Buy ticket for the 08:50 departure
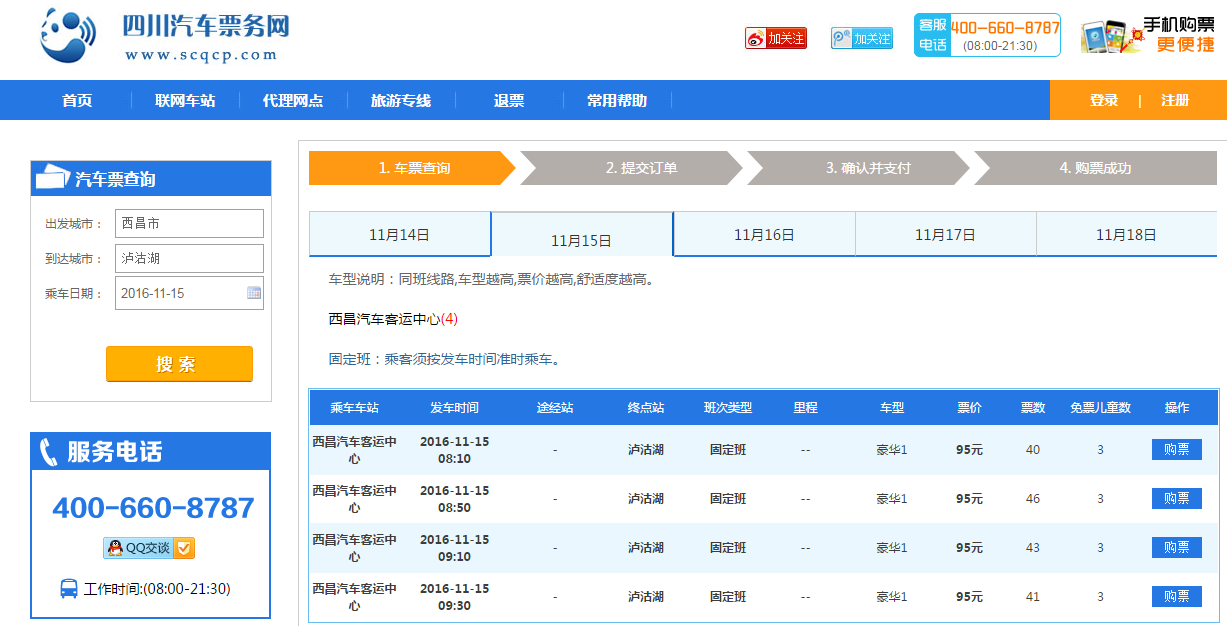 point(1176,499)
